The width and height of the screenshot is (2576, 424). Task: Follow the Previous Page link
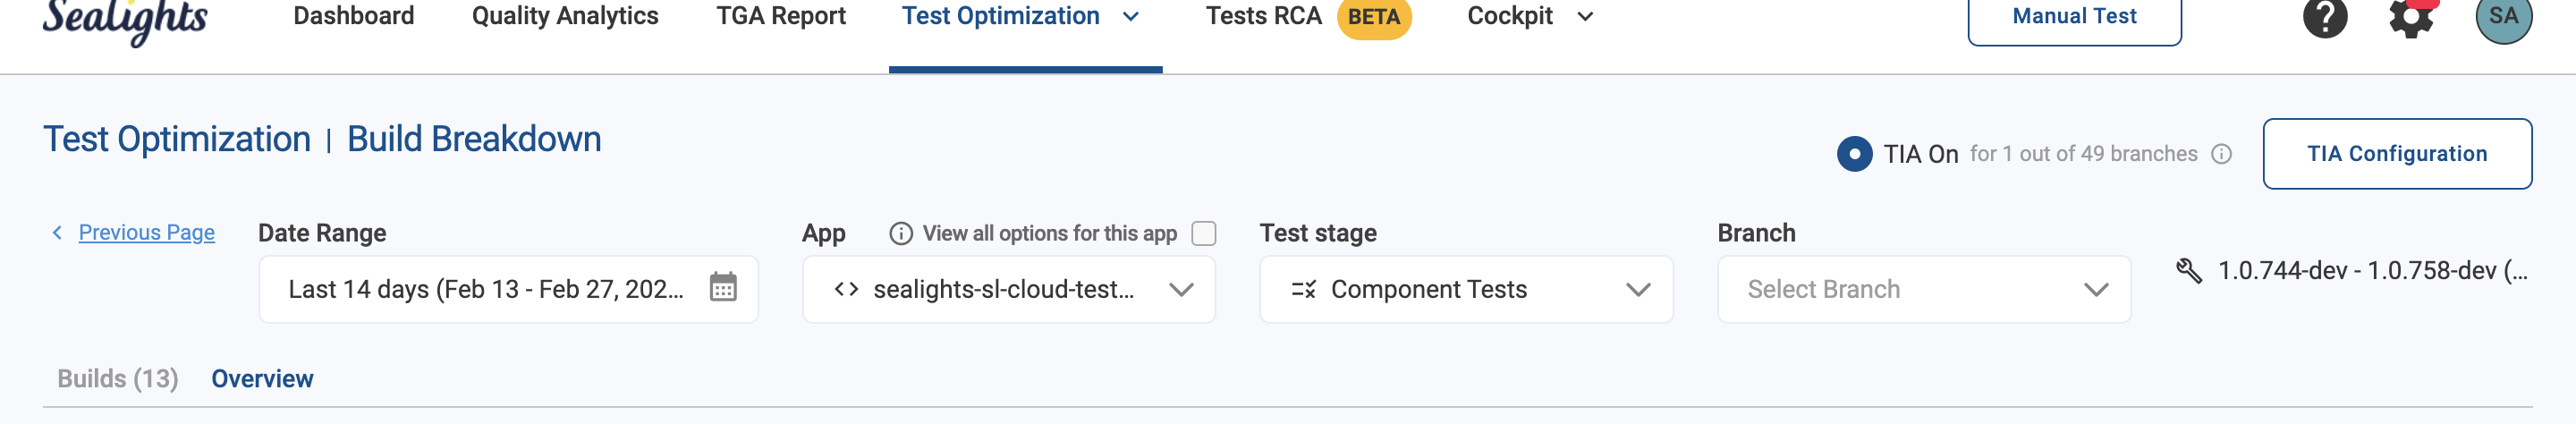(x=146, y=233)
